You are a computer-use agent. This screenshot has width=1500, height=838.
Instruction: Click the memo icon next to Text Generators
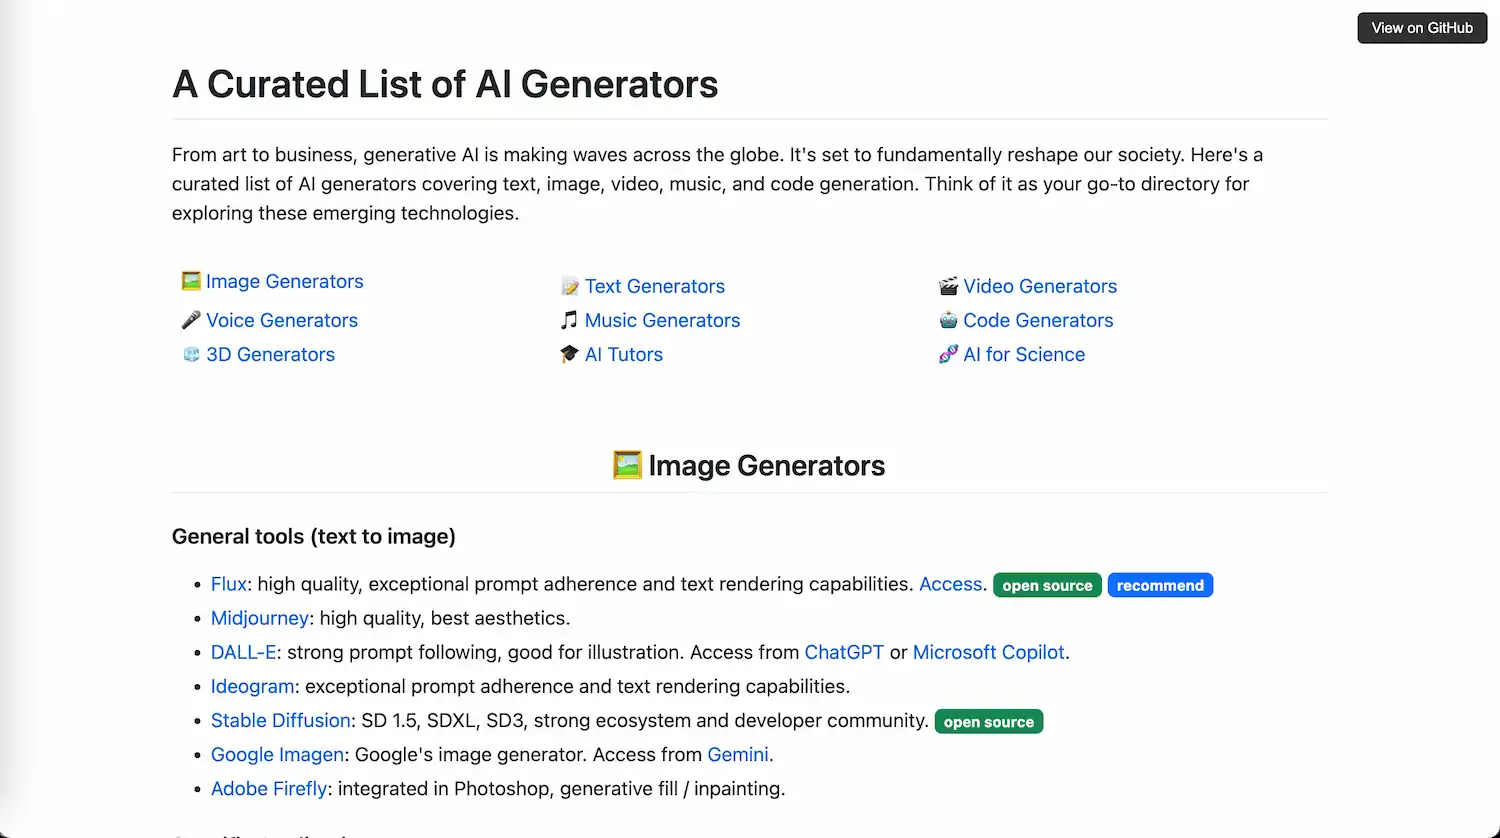coord(569,286)
